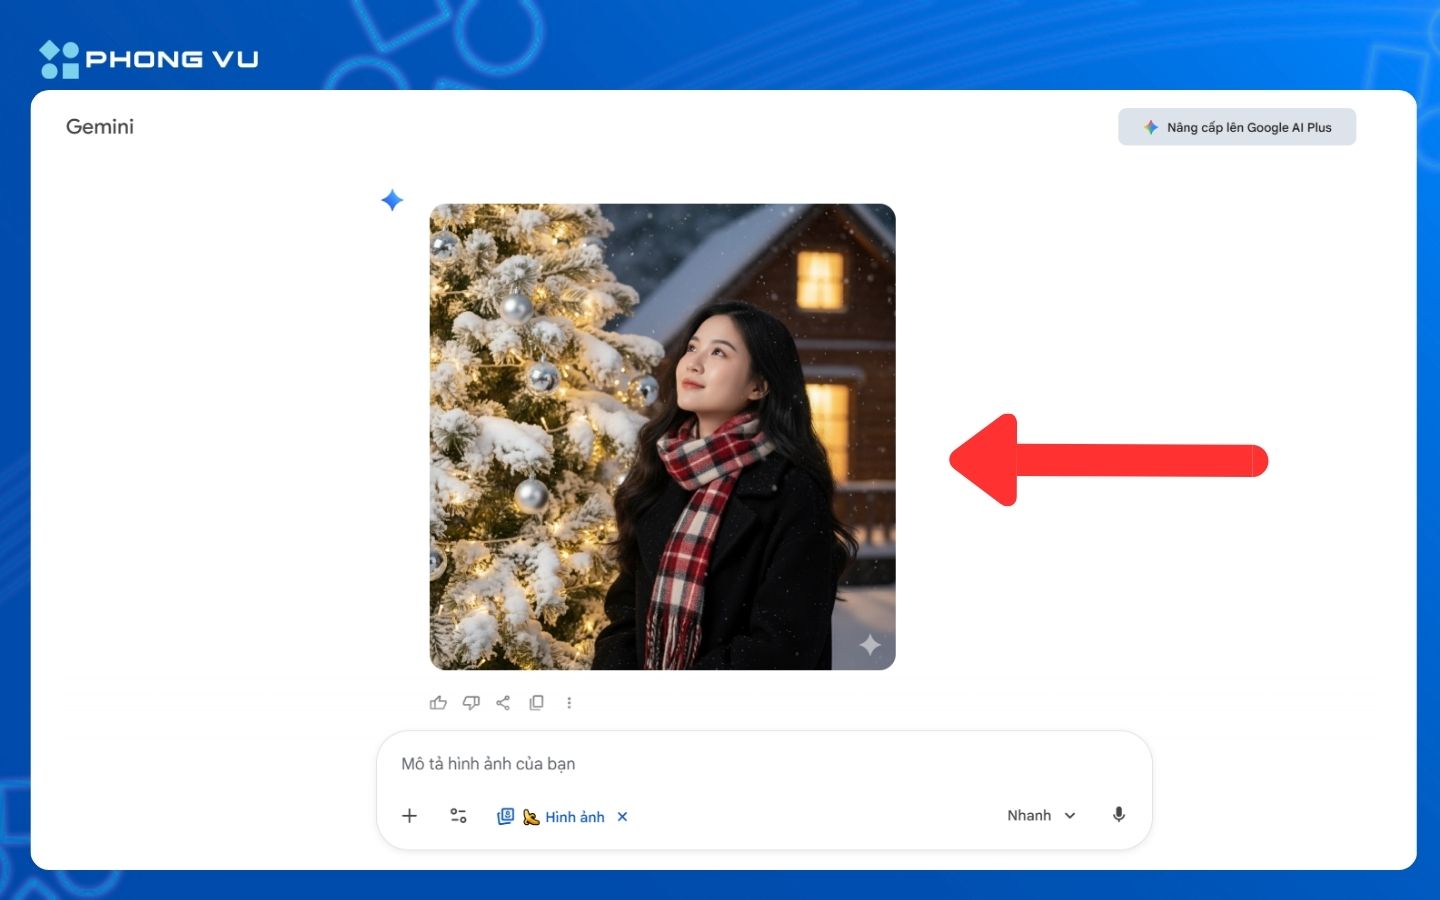Click the thumbs down feedback icon
The image size is (1440, 900).
[x=471, y=703]
